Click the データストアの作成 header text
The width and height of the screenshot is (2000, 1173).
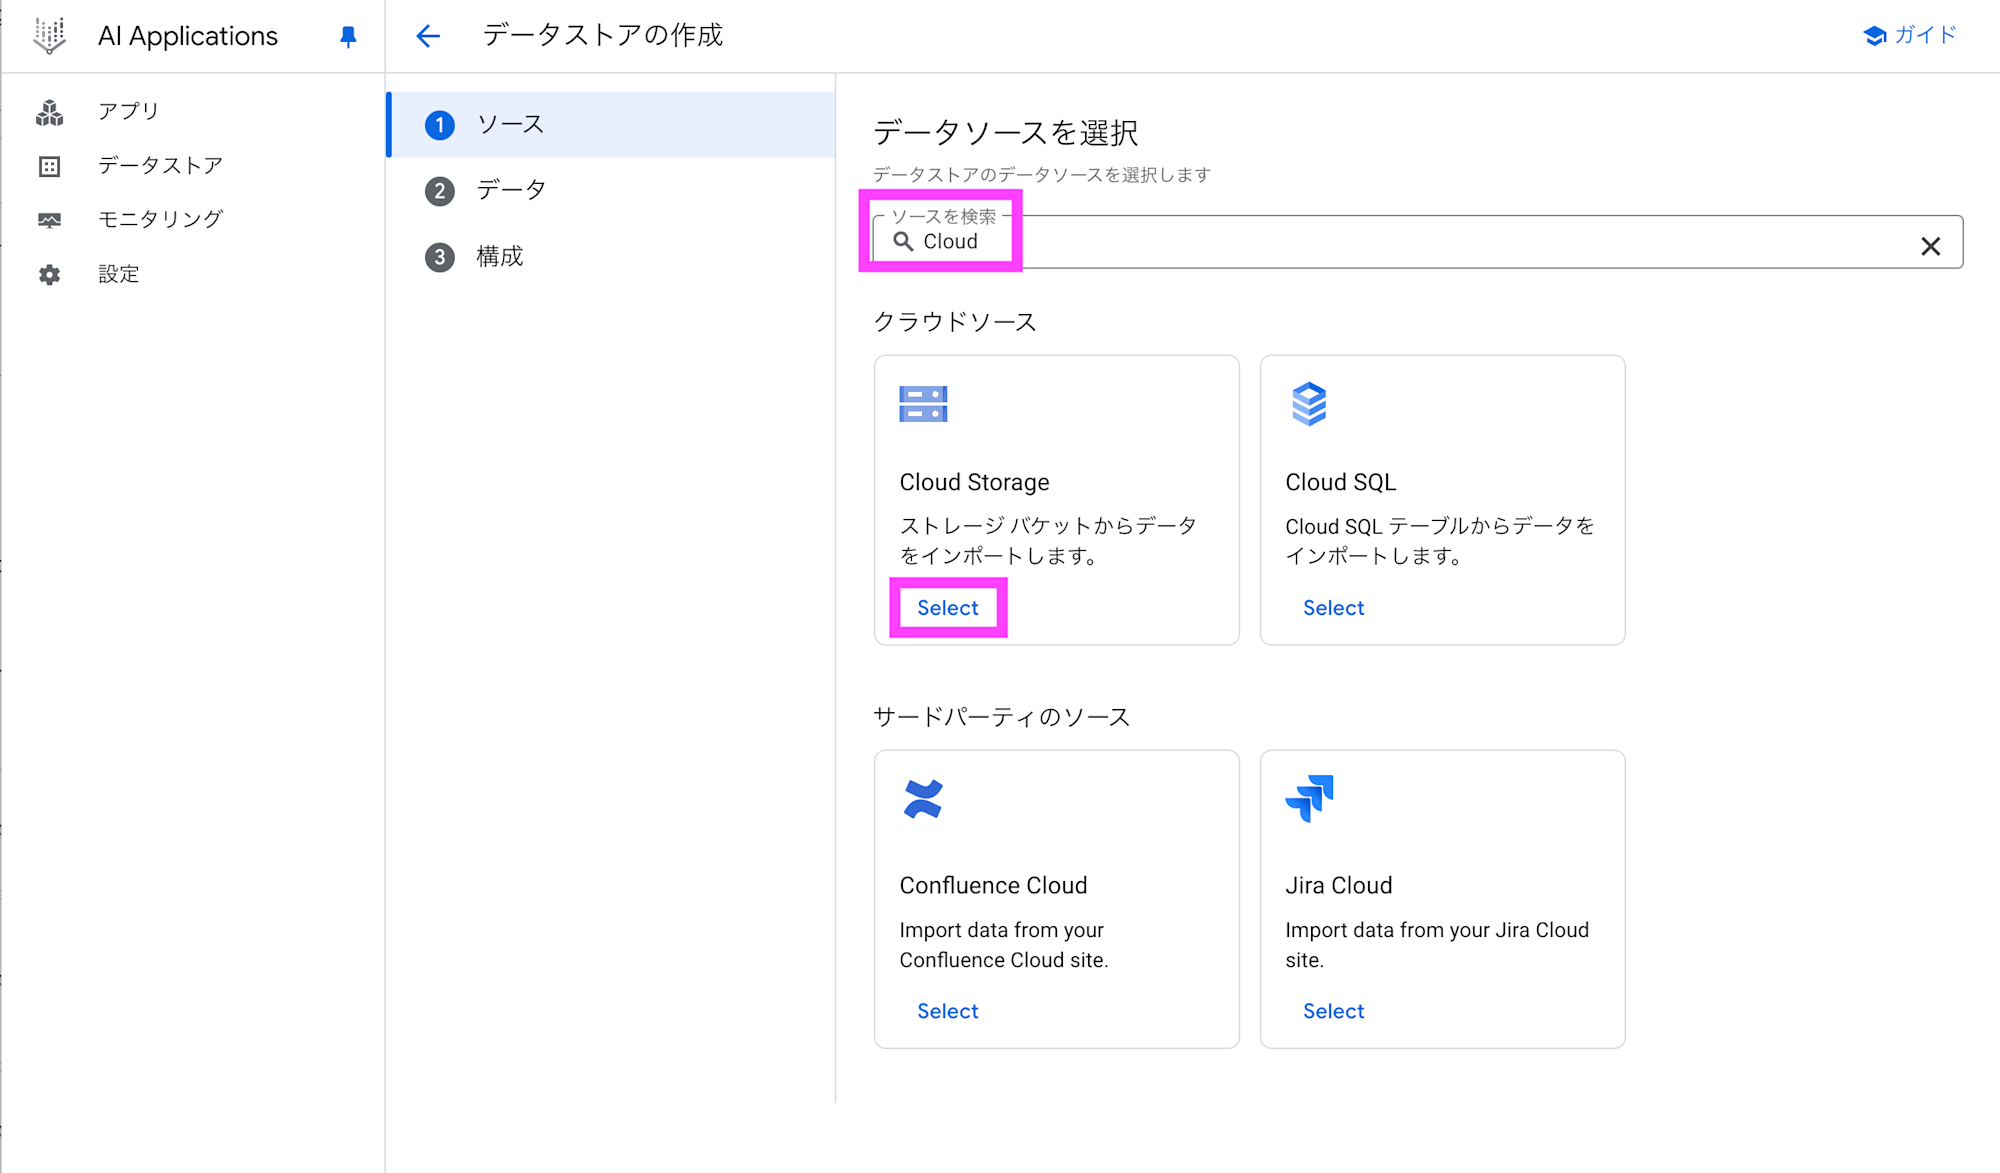point(603,35)
